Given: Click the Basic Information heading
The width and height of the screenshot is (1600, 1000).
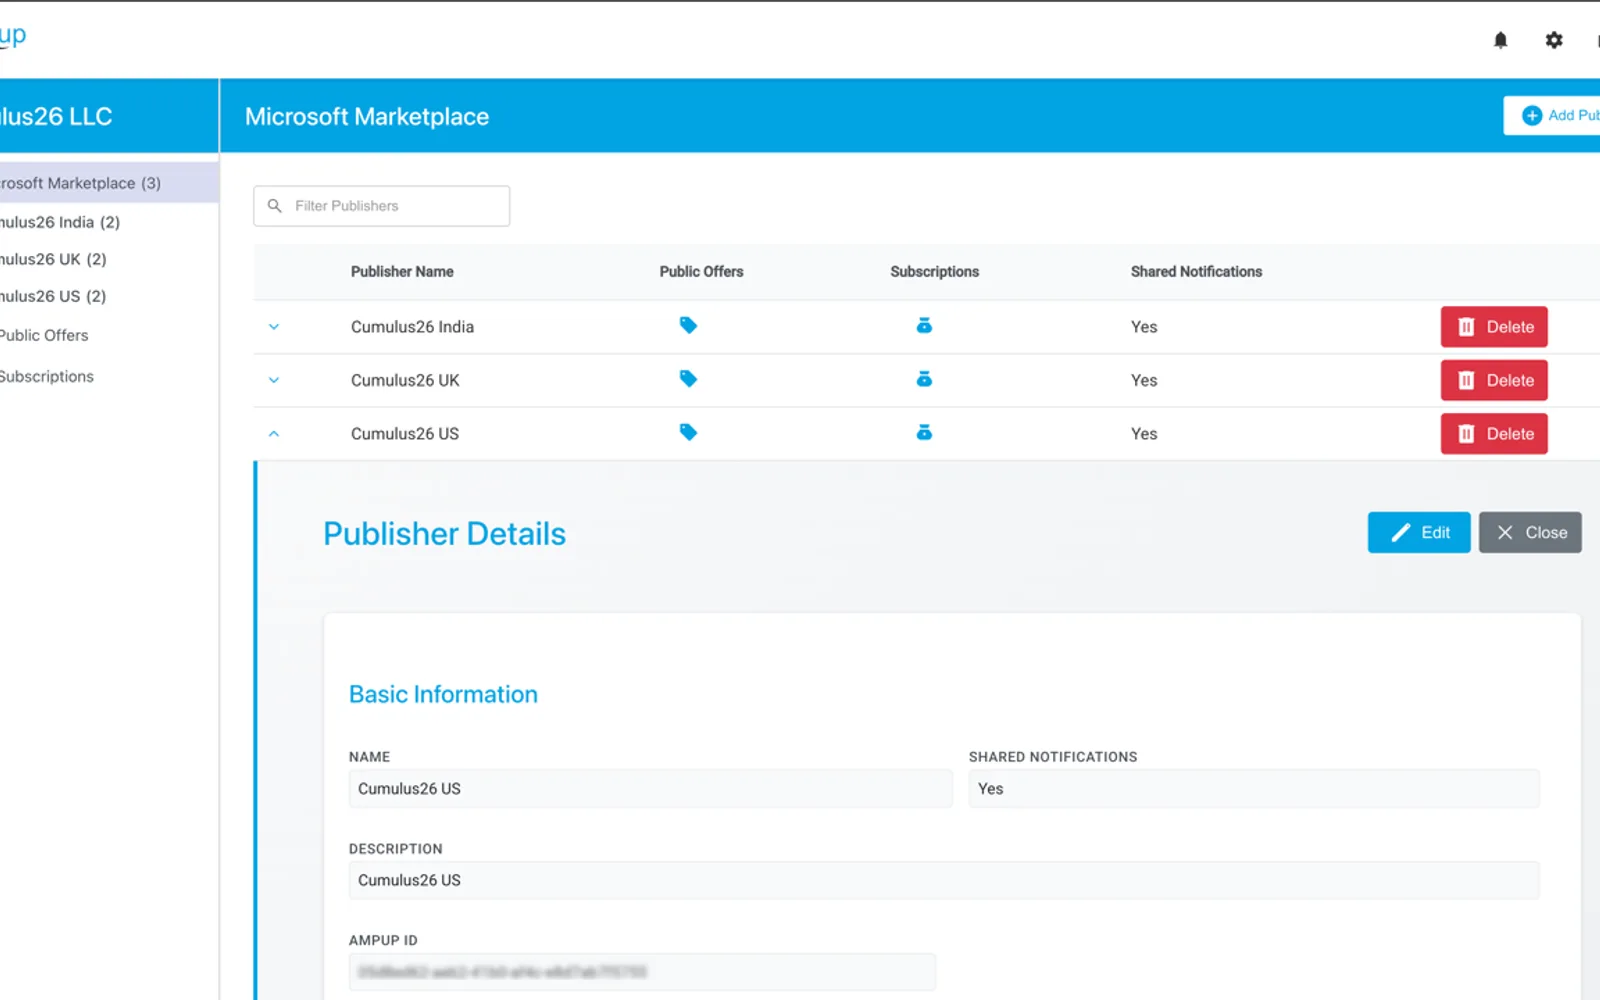Looking at the screenshot, I should pyautogui.click(x=443, y=694).
